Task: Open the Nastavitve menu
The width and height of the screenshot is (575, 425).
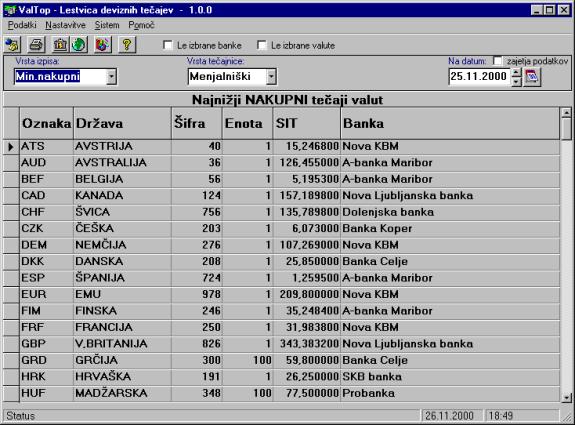Action: pos(65,25)
